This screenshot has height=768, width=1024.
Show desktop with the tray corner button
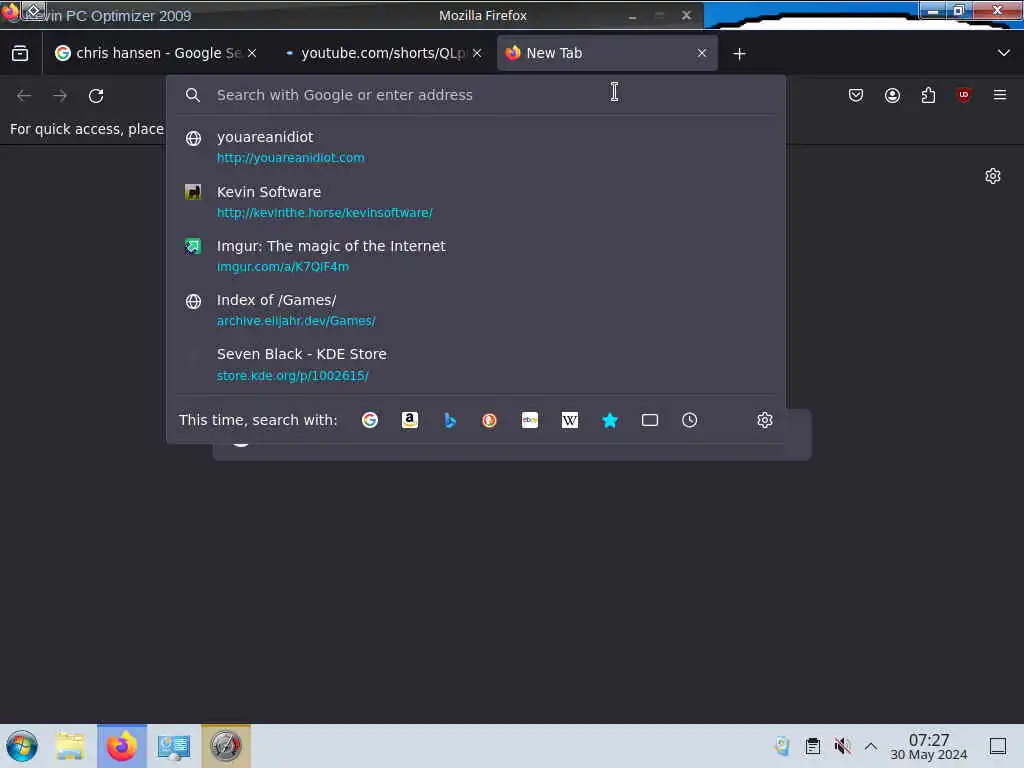click(x=998, y=746)
